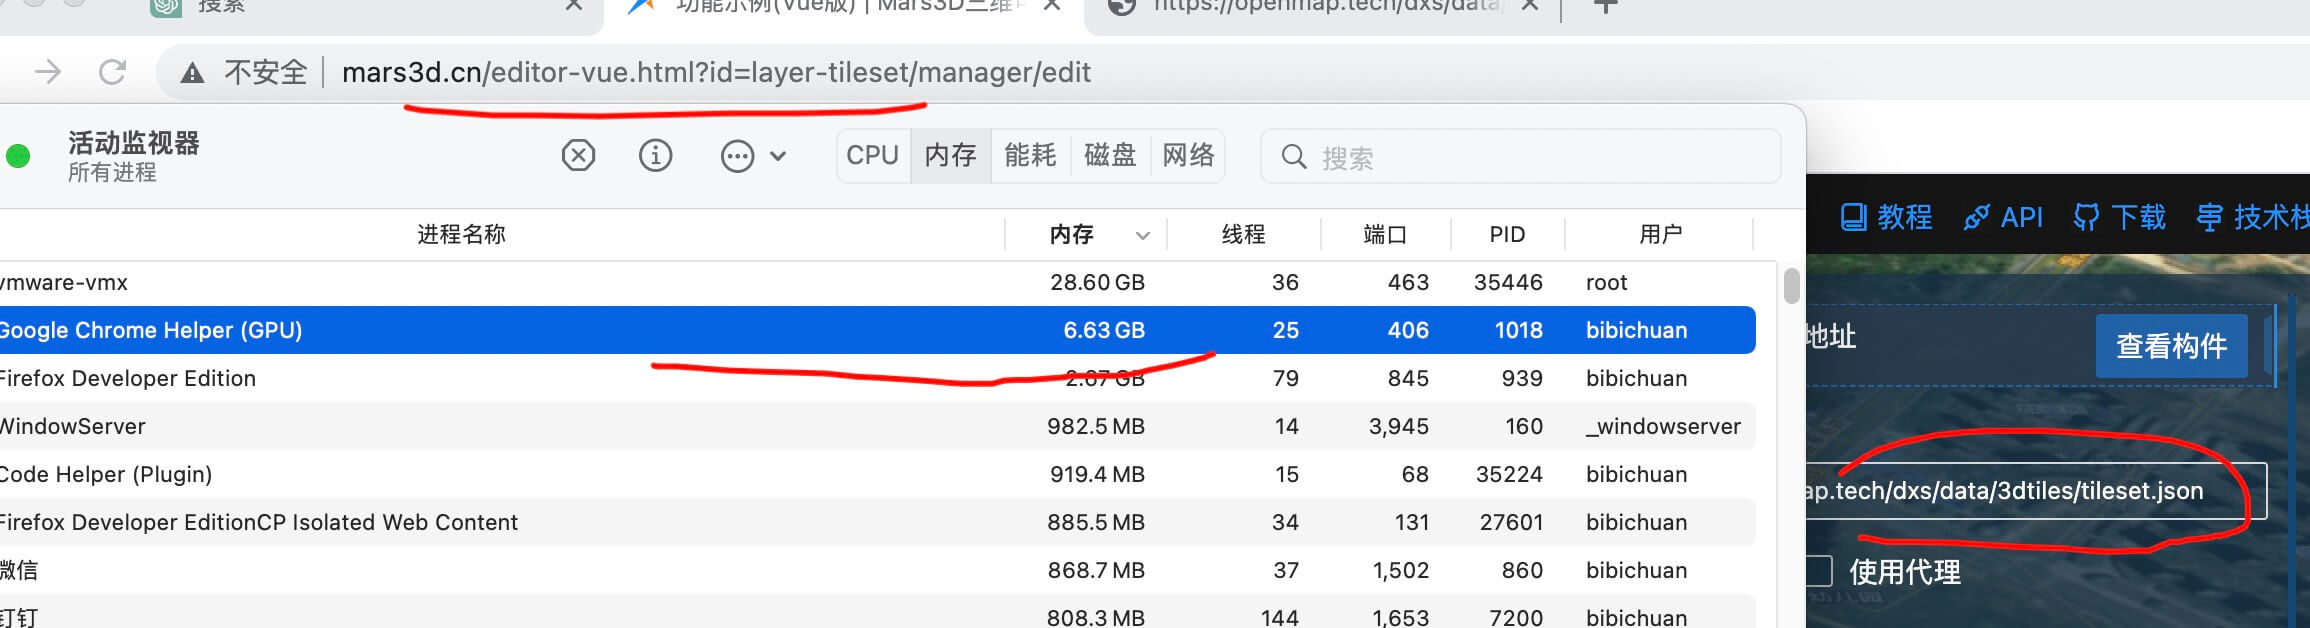Image resolution: width=2310 pixels, height=628 pixels.
Task: Expand the dropdown chevron beside ellipsis
Action: click(778, 156)
